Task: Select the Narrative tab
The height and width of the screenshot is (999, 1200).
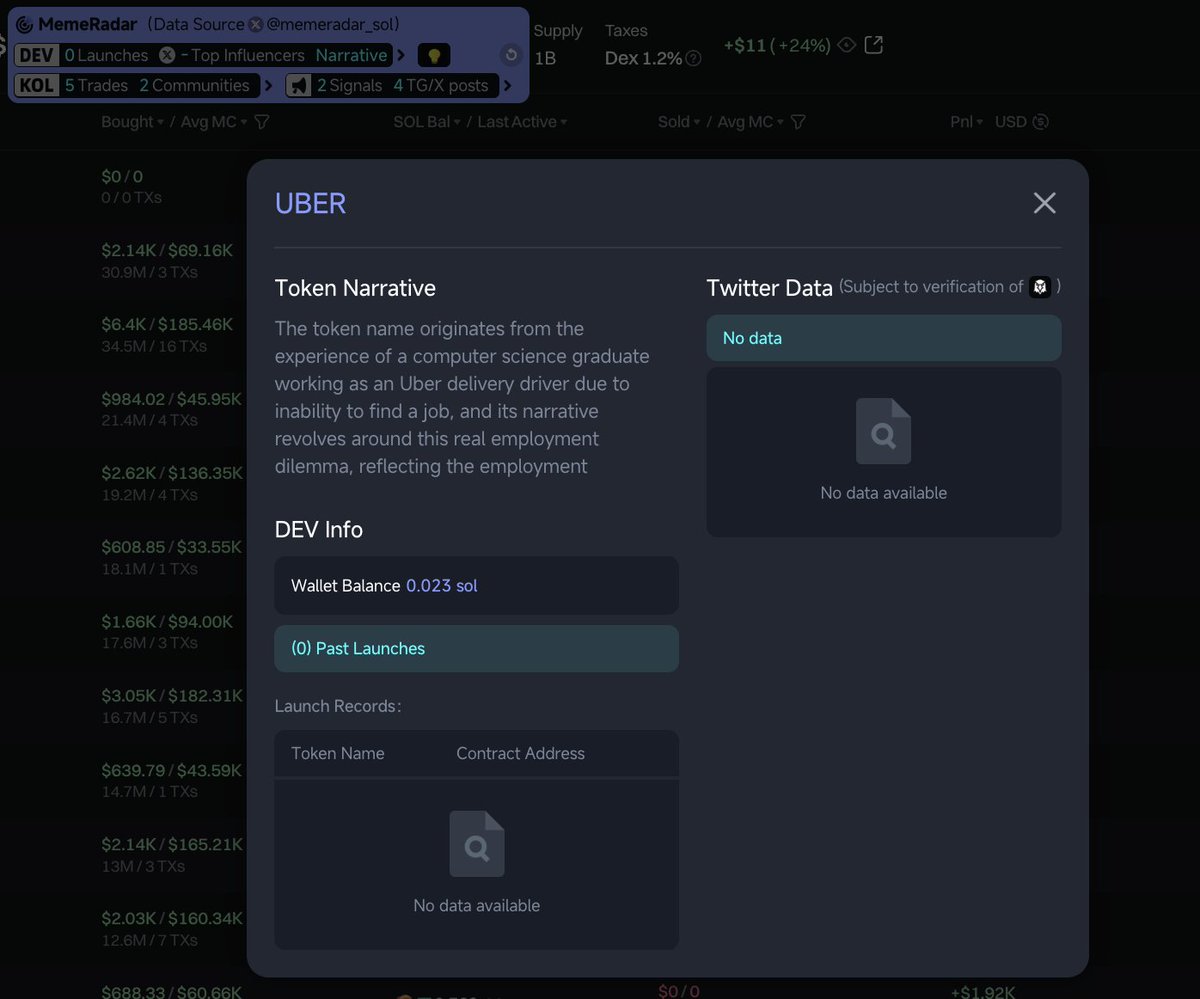Action: pyautogui.click(x=351, y=56)
